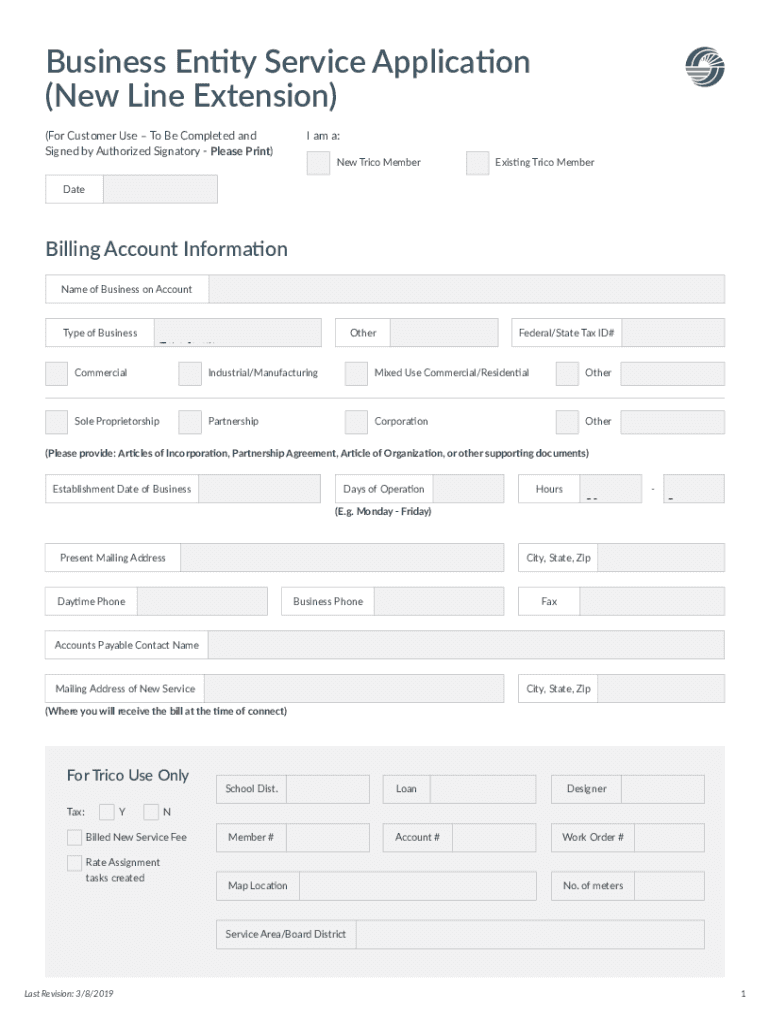
Task: Click the Trico logo icon
Action: tap(704, 67)
